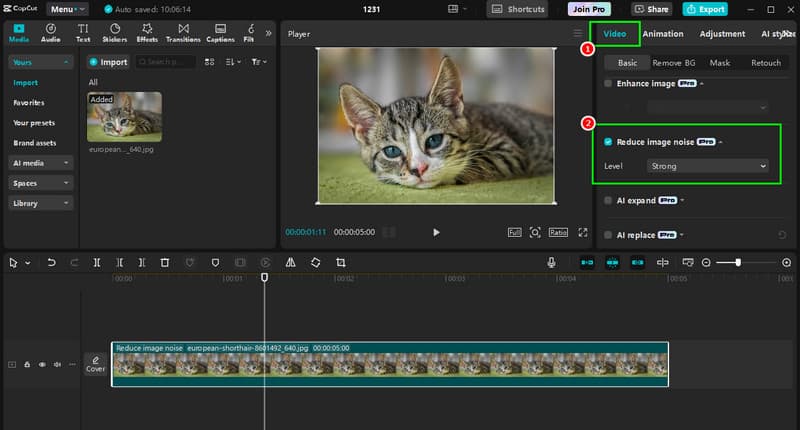The width and height of the screenshot is (800, 430).
Task: Select the Reduce image noise timeline clip
Action: (390, 364)
